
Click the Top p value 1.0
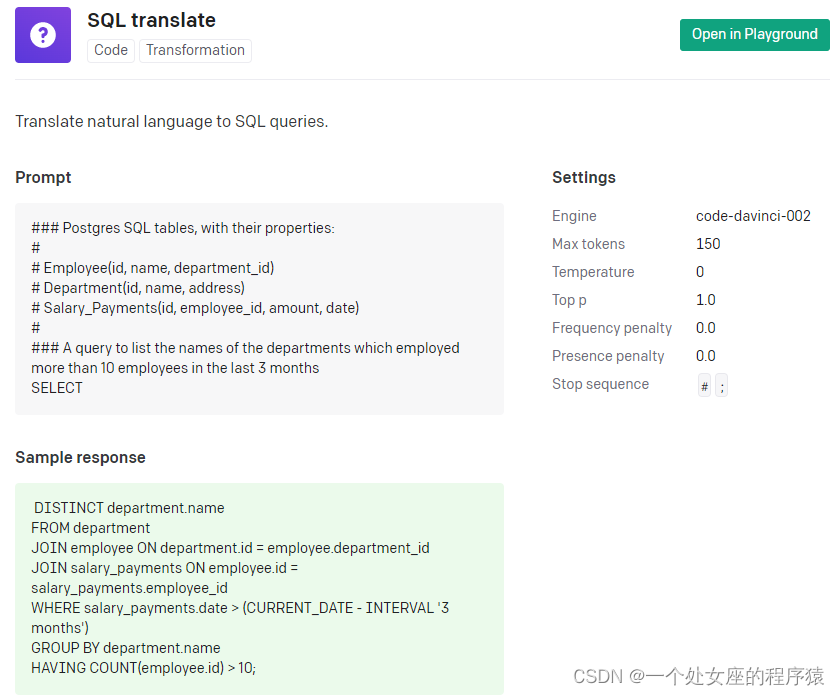pyautogui.click(x=706, y=300)
